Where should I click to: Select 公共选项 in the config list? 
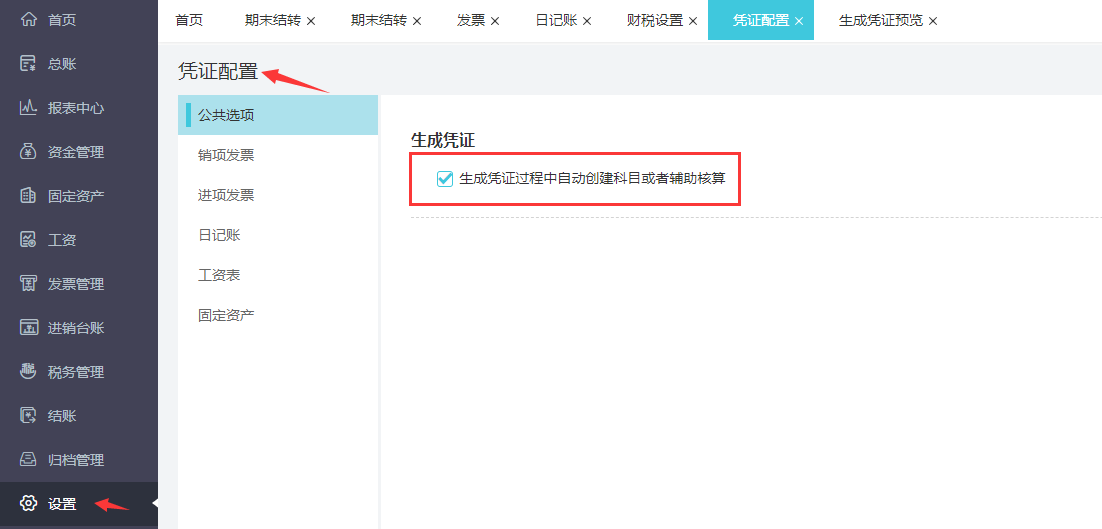(278, 115)
